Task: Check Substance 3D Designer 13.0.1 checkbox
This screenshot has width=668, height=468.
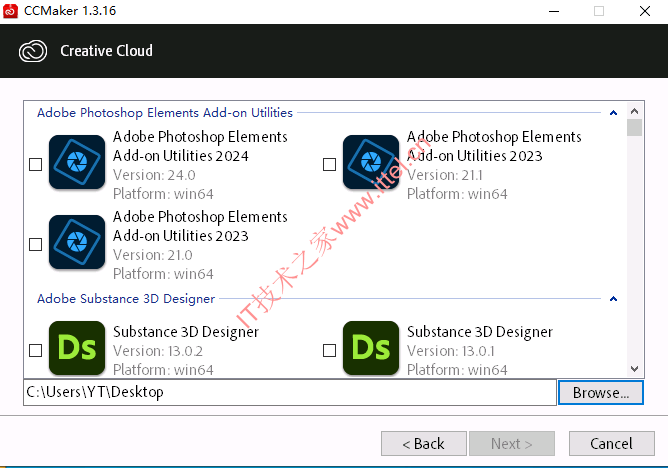Action: point(329,350)
